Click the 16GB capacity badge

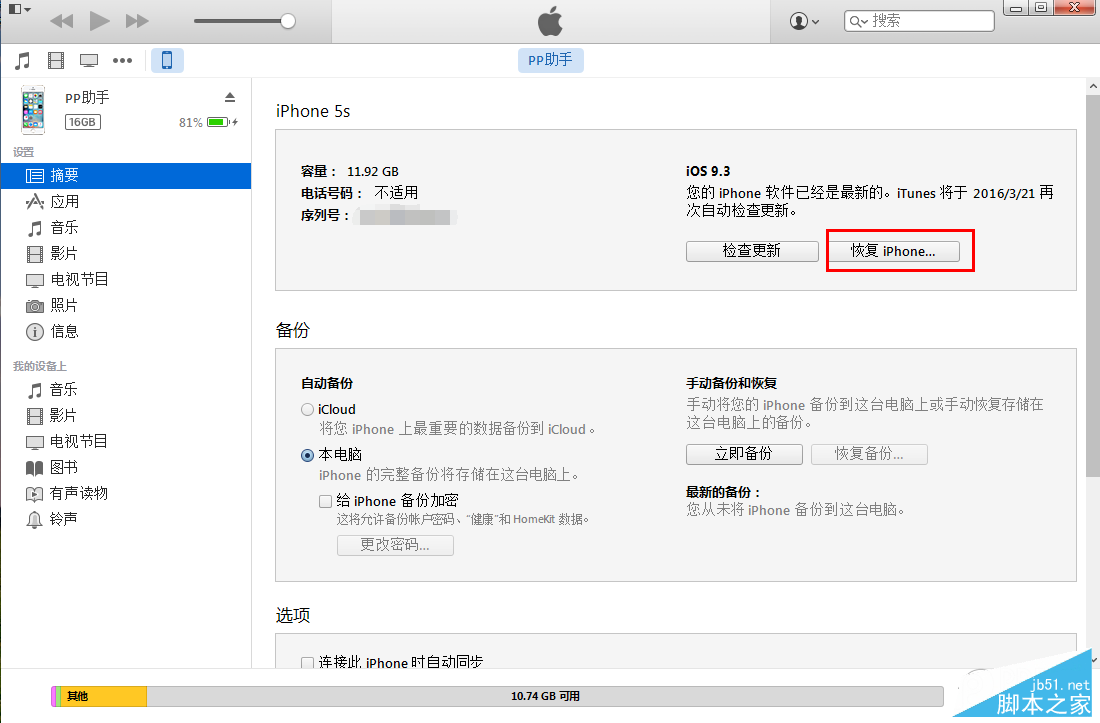click(x=83, y=122)
